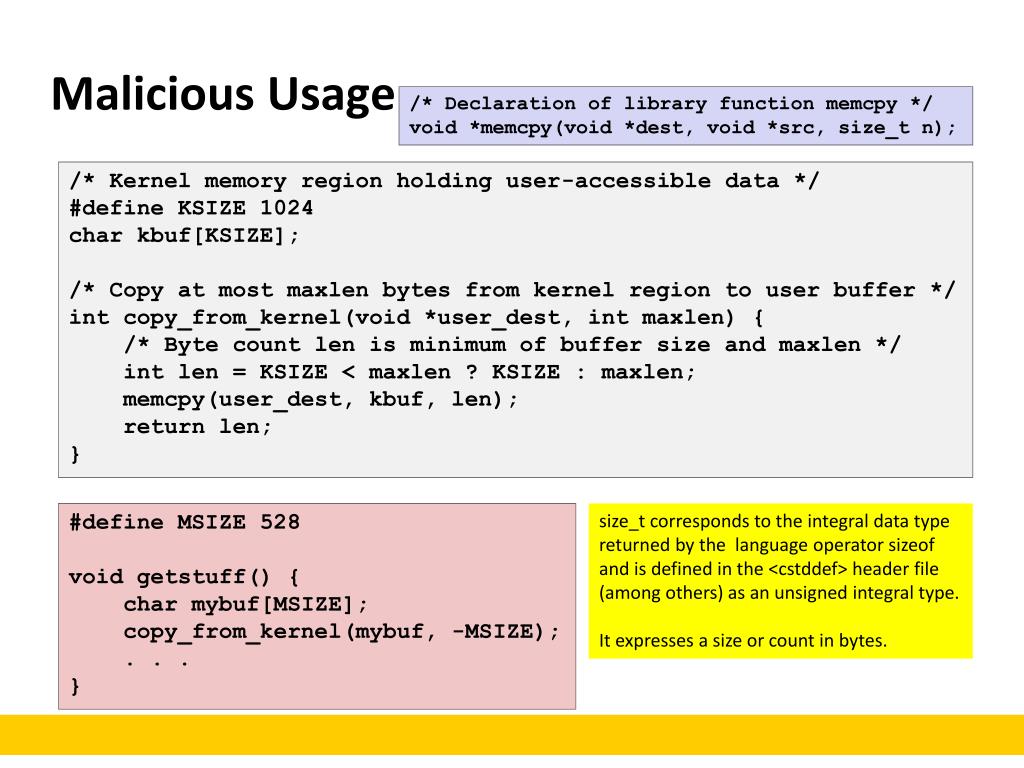Click the 'defined in the <cstddef> header file' line
The image size is (1024, 768).
pos(769,569)
